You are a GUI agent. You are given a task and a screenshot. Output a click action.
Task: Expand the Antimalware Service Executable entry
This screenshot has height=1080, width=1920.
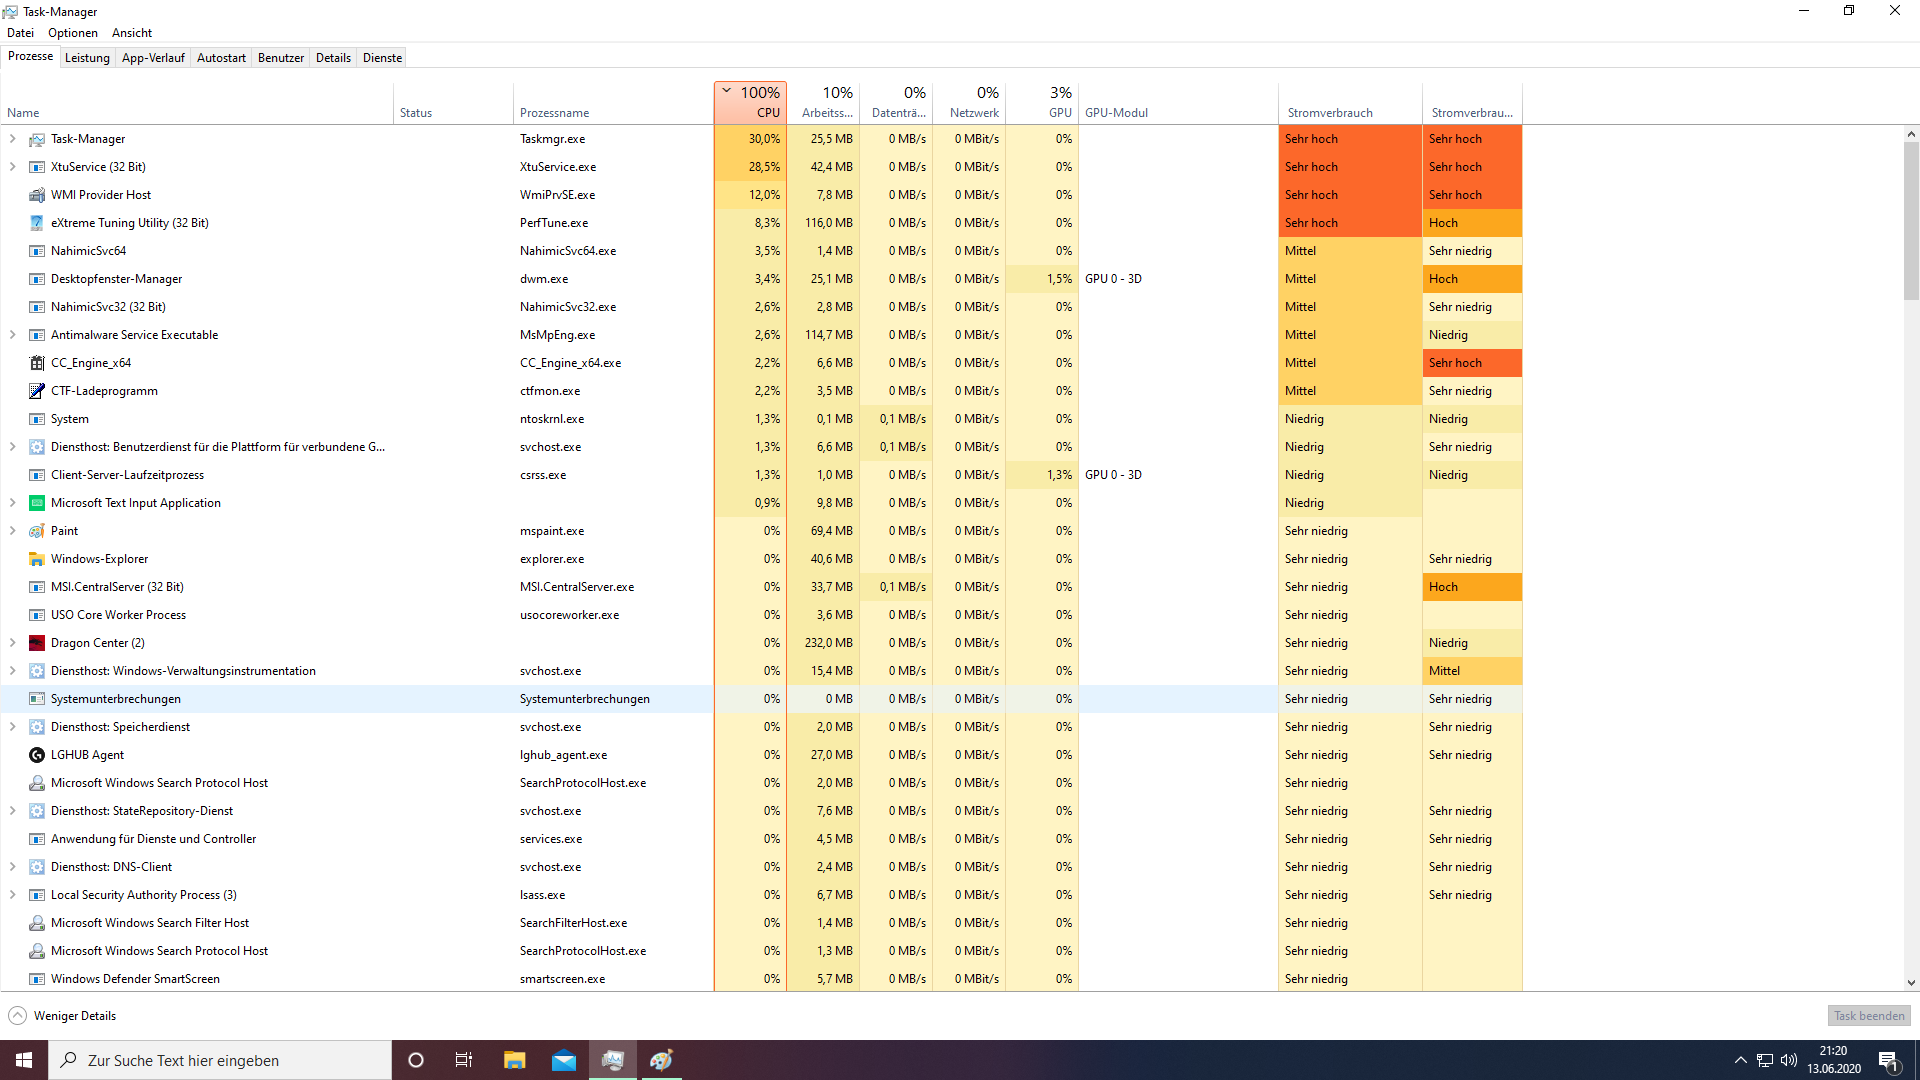point(12,335)
